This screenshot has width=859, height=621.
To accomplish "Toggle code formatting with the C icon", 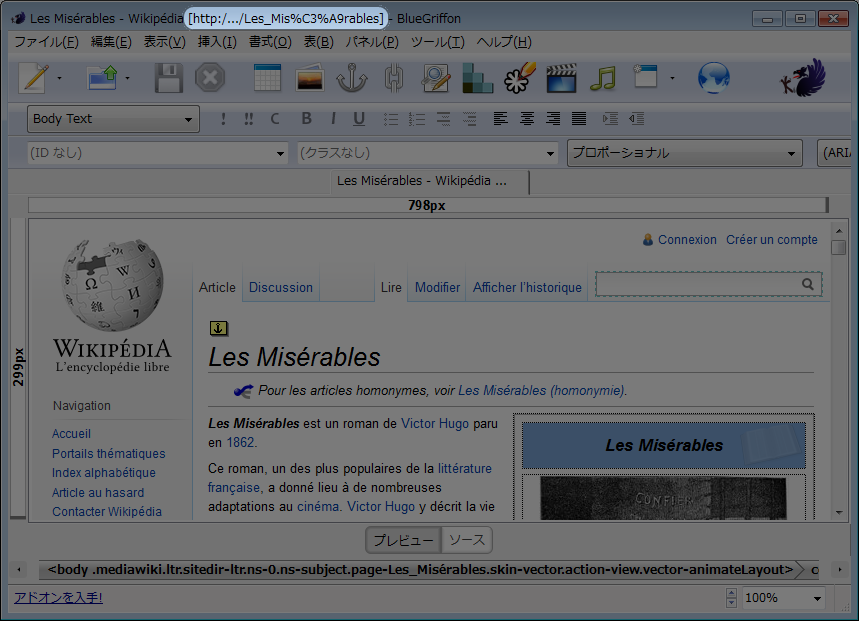I will (x=275, y=119).
